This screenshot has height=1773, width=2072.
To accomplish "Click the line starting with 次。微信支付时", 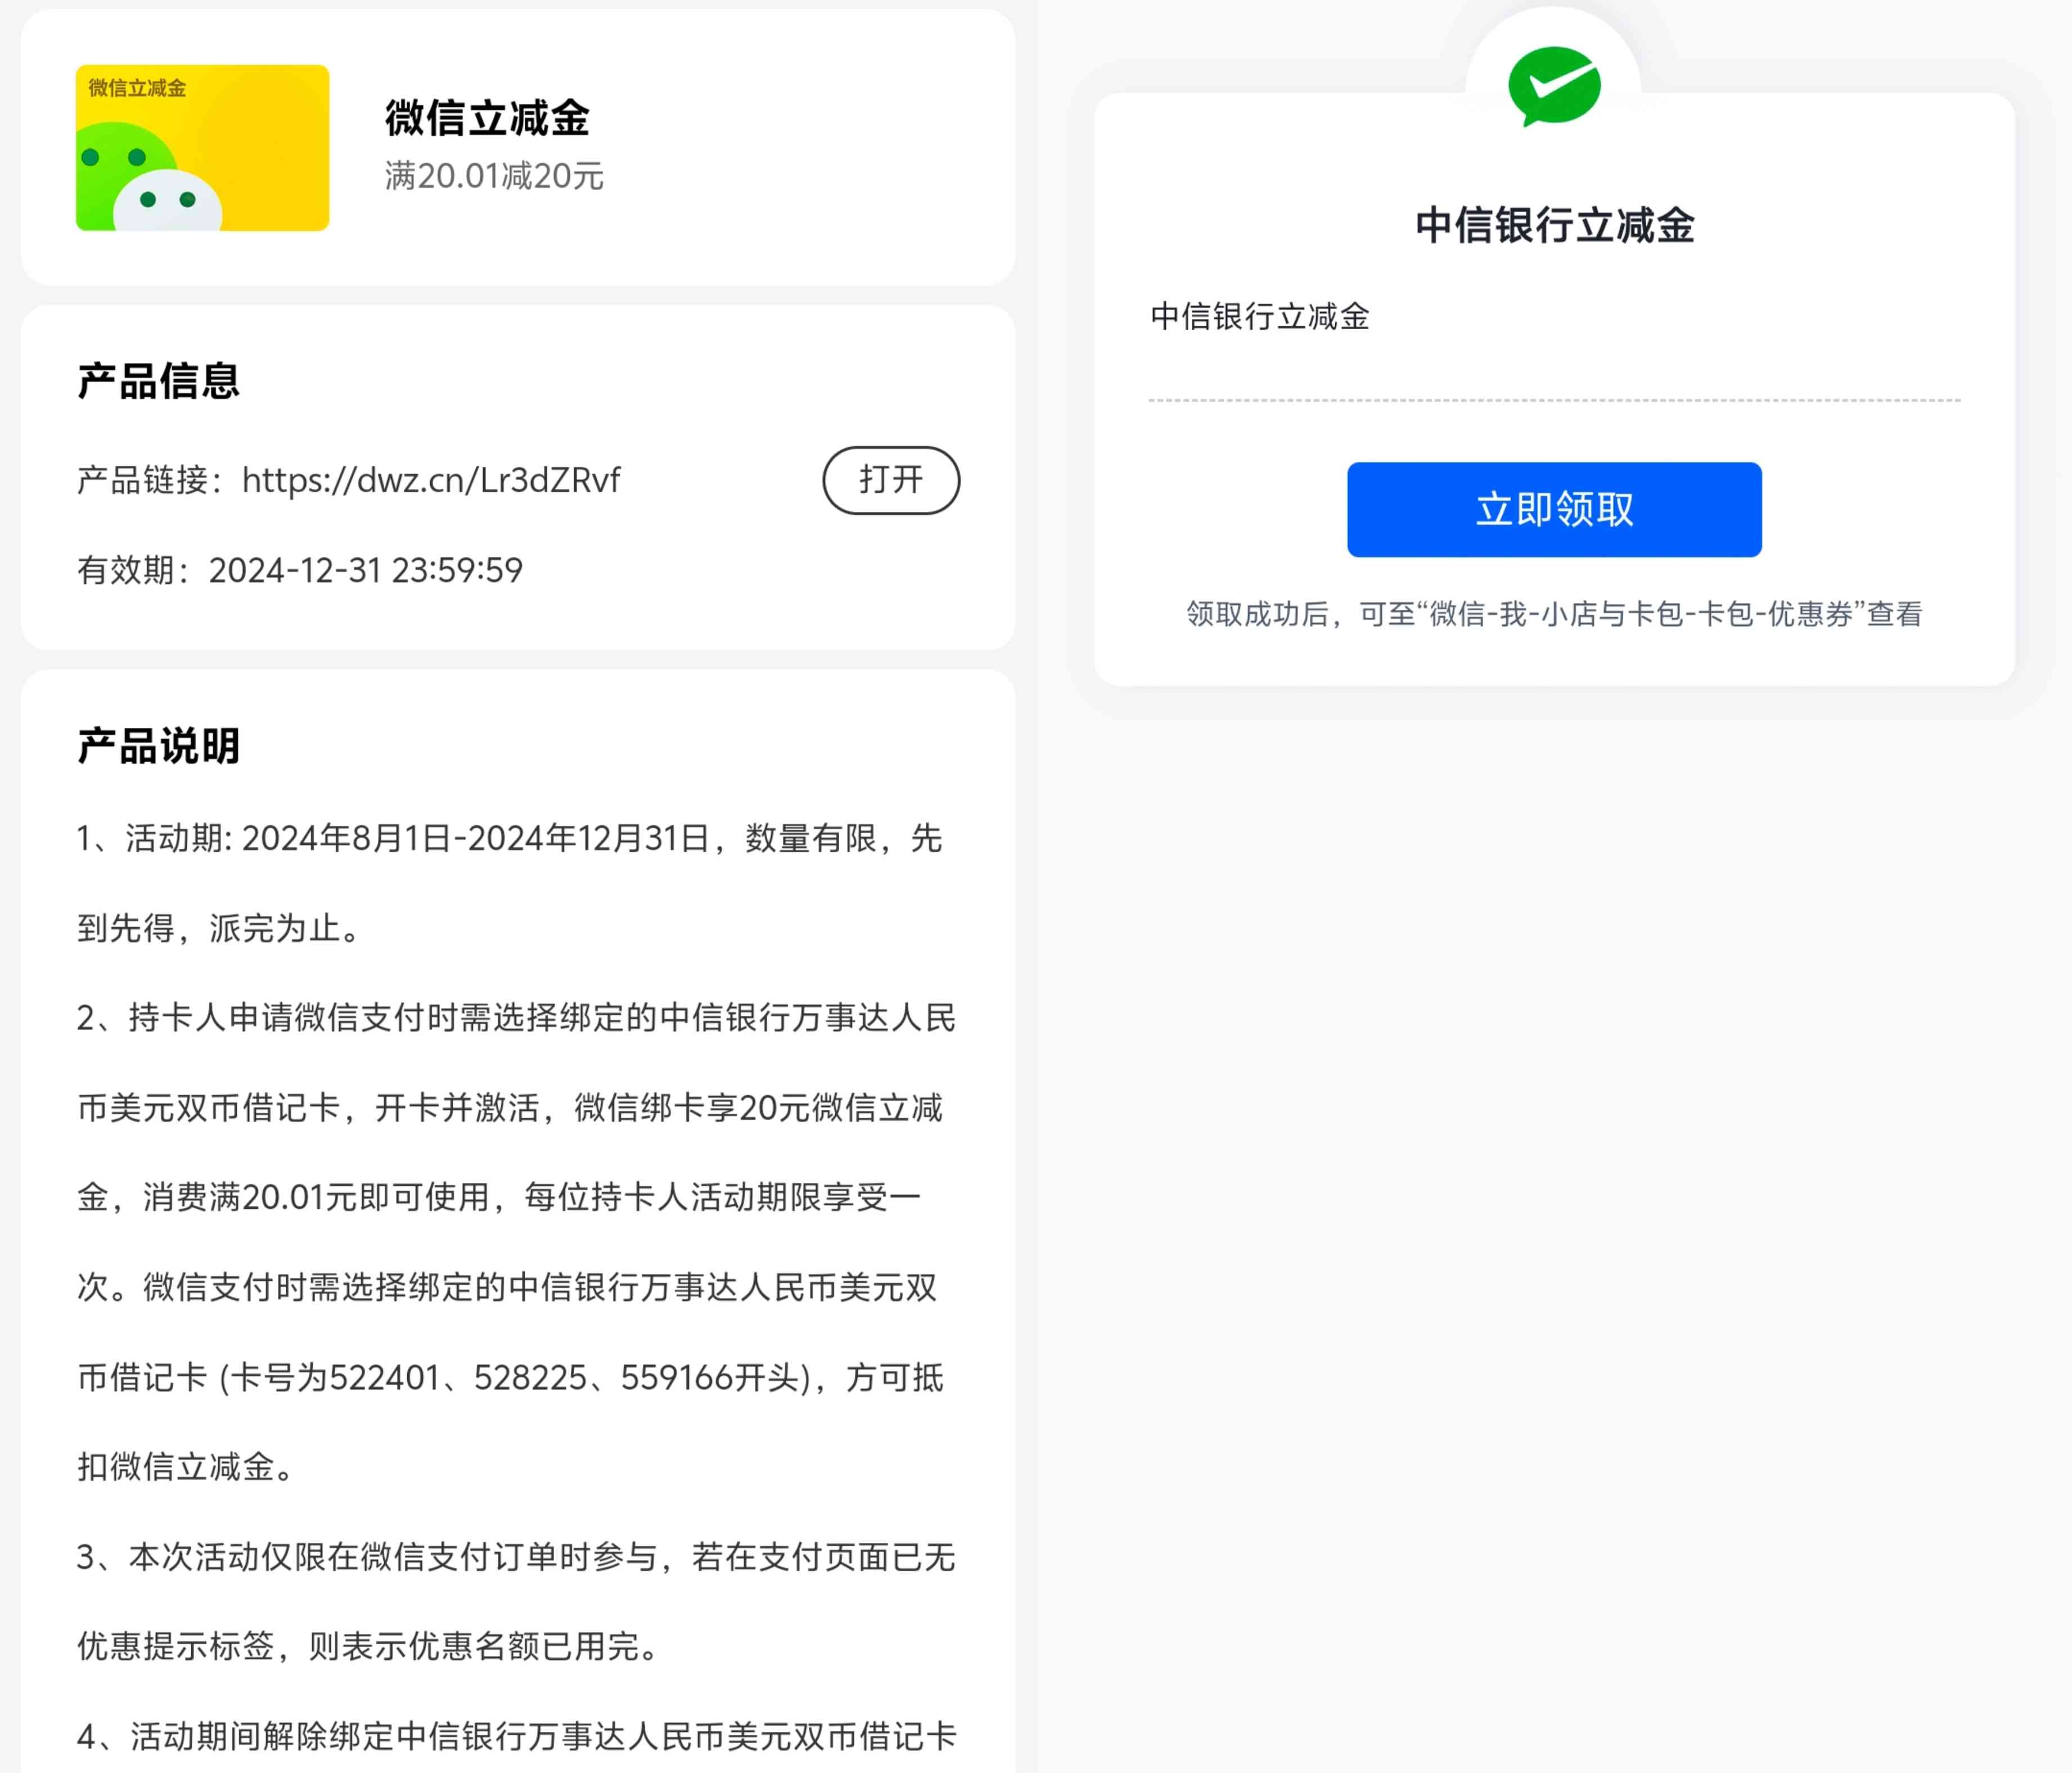I will coord(507,1287).
